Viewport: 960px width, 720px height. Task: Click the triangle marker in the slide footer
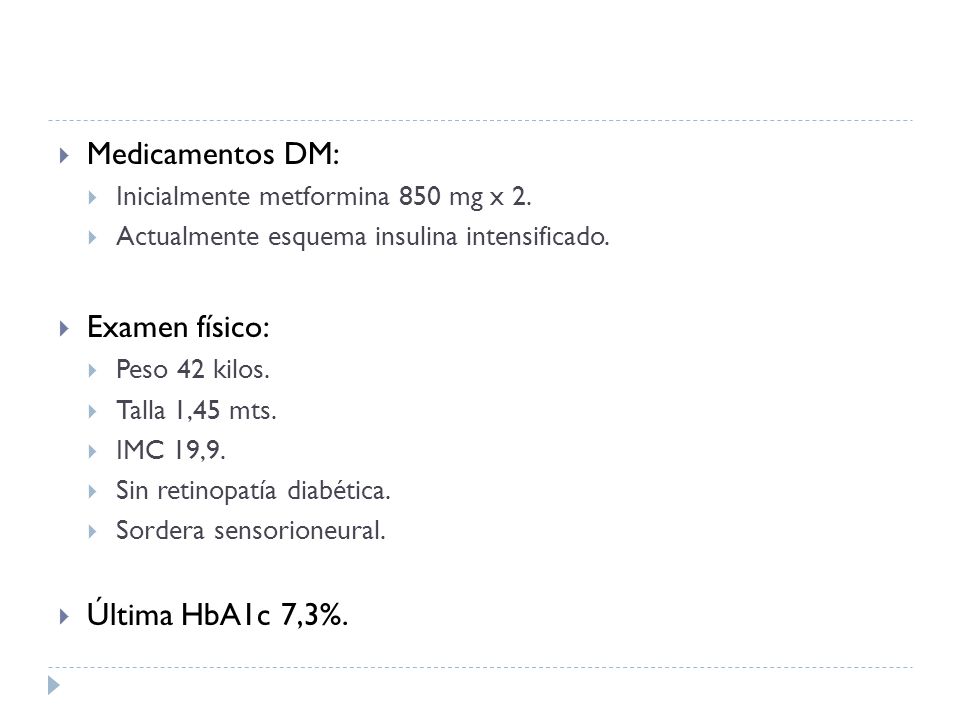point(54,685)
